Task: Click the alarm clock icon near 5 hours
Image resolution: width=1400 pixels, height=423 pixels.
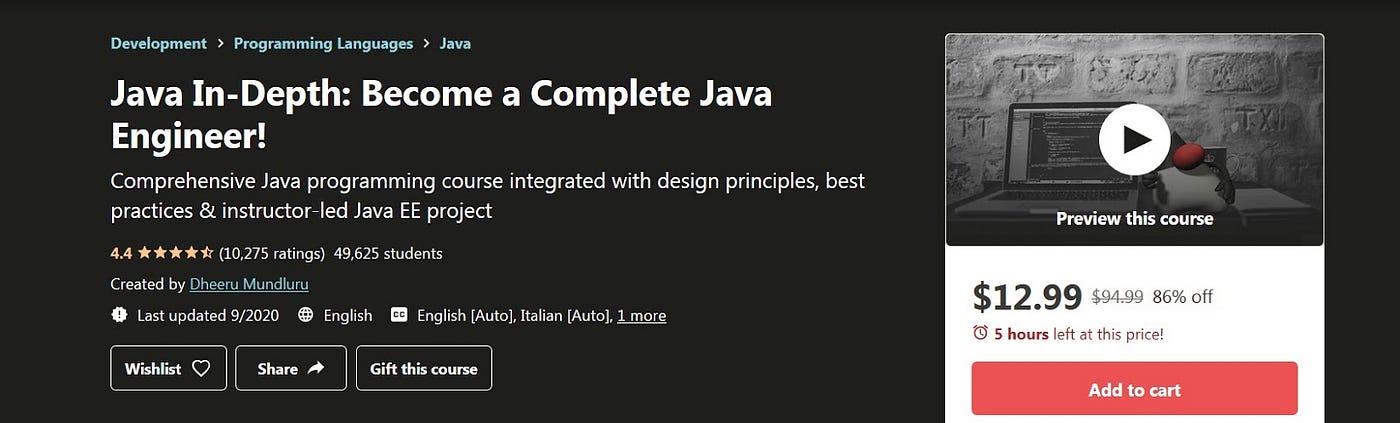Action: (x=980, y=333)
